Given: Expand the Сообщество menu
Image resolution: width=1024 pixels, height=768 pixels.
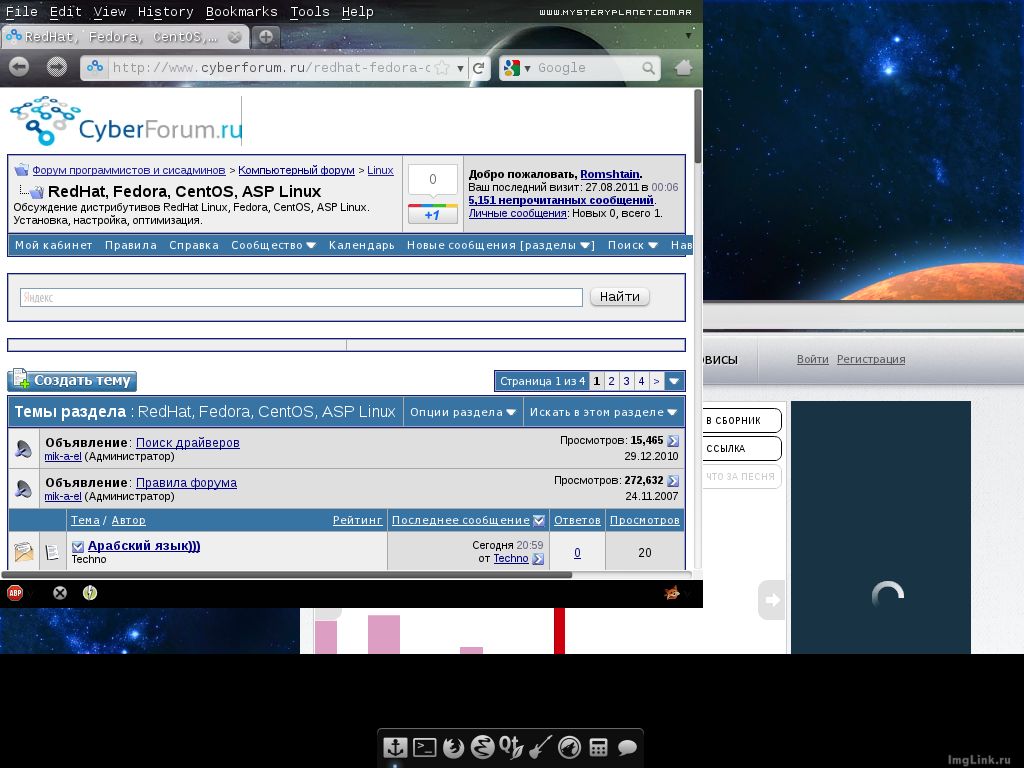Looking at the screenshot, I should (273, 246).
